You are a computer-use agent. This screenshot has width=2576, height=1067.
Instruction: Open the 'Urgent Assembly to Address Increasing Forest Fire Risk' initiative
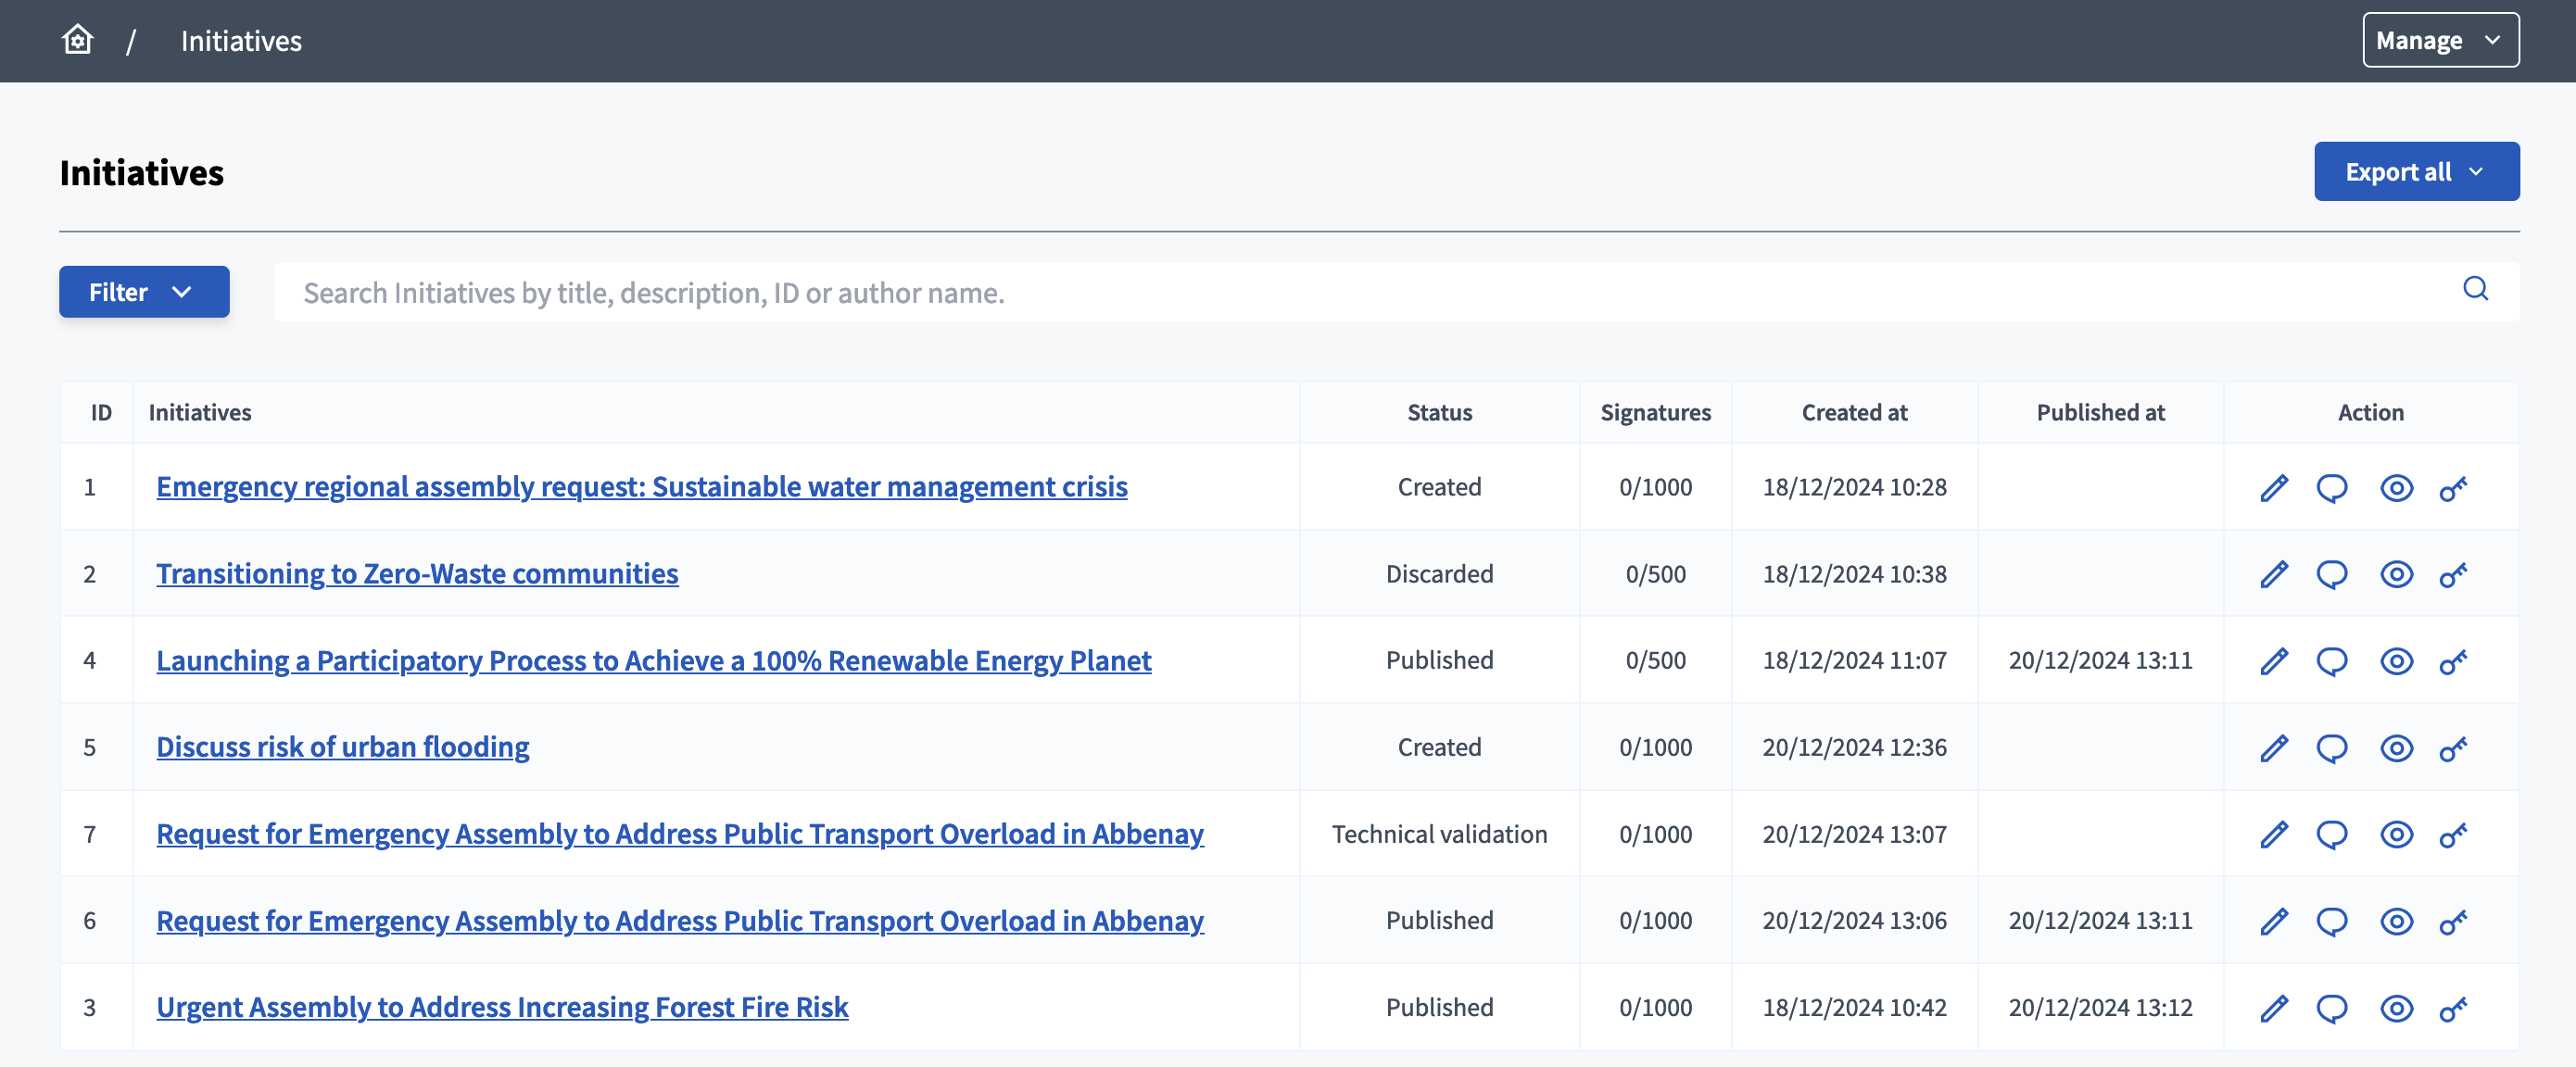pyautogui.click(x=502, y=1008)
